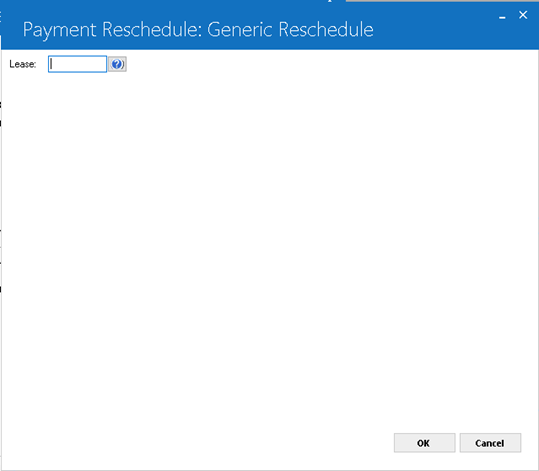Click the blue question mark beside Lease
This screenshot has width=539, height=471.
tap(117, 64)
